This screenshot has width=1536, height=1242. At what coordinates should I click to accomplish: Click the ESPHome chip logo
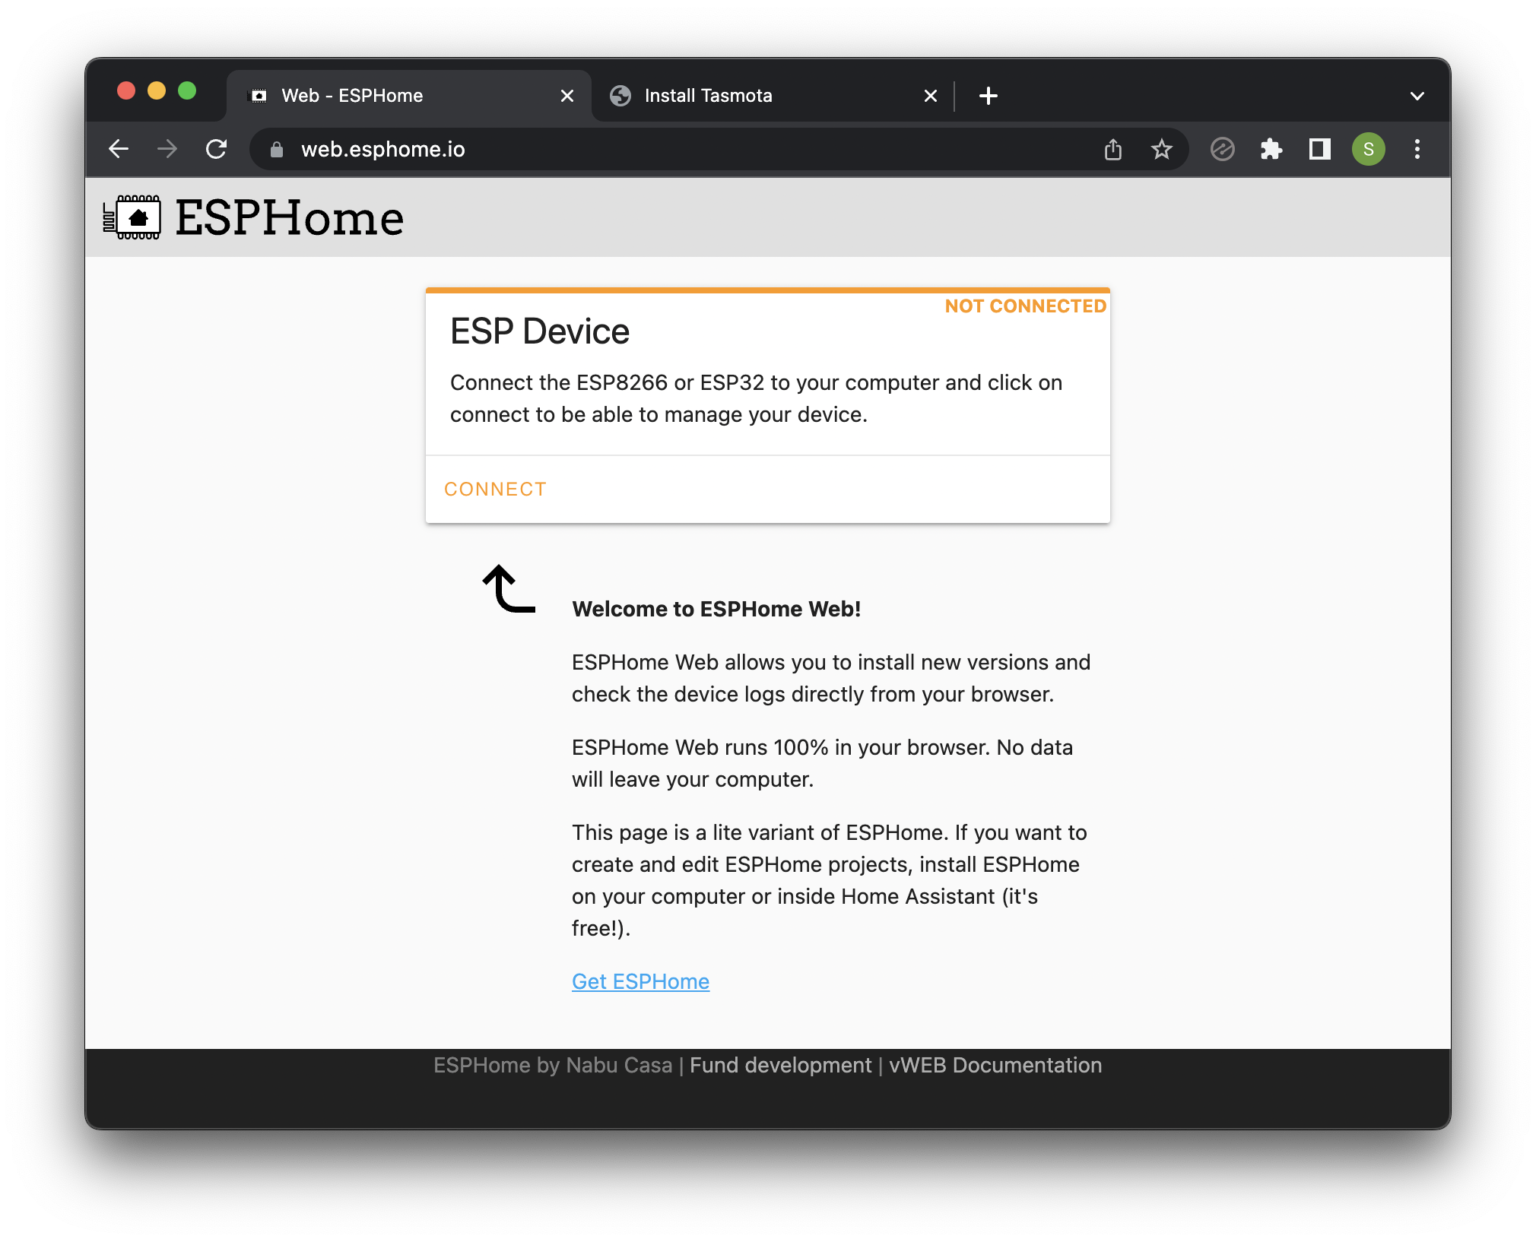132,217
